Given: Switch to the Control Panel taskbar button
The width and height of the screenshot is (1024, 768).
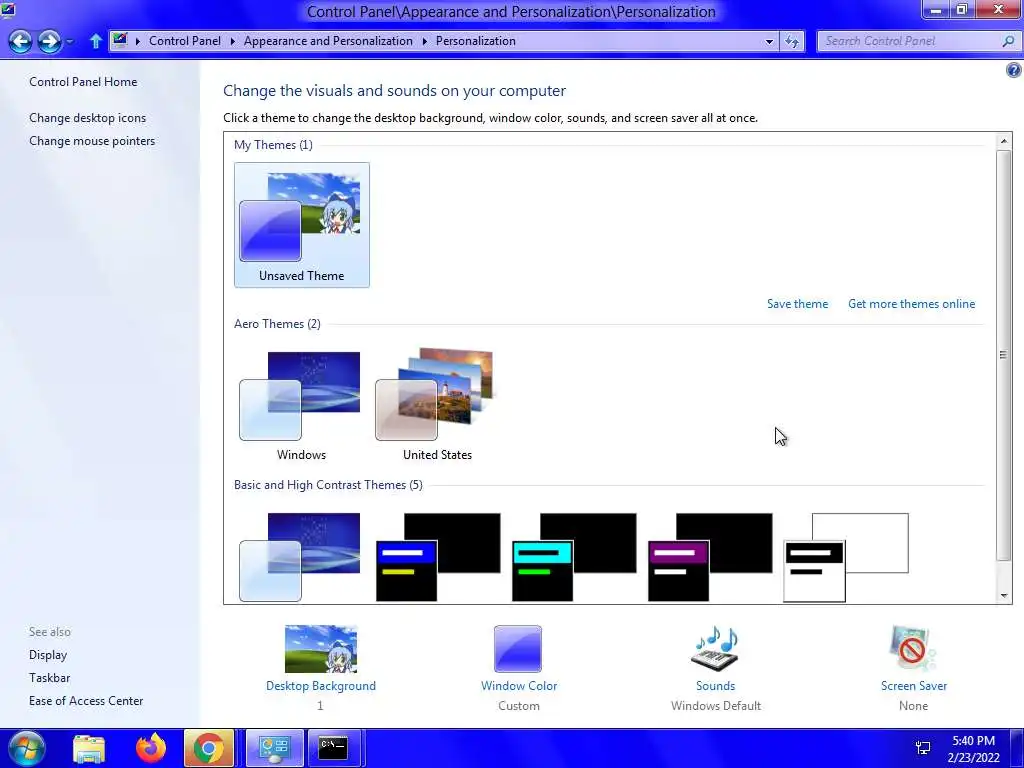Looking at the screenshot, I should pos(274,748).
